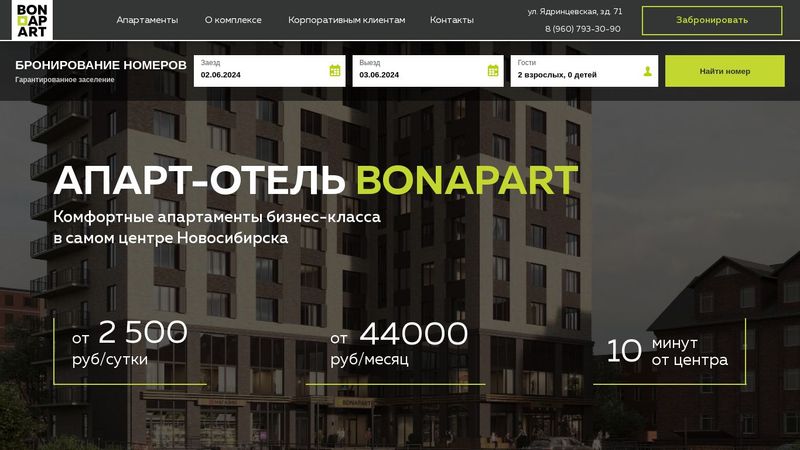The image size is (800, 450).
Task: Navigate to Контакты
Action: (452, 20)
